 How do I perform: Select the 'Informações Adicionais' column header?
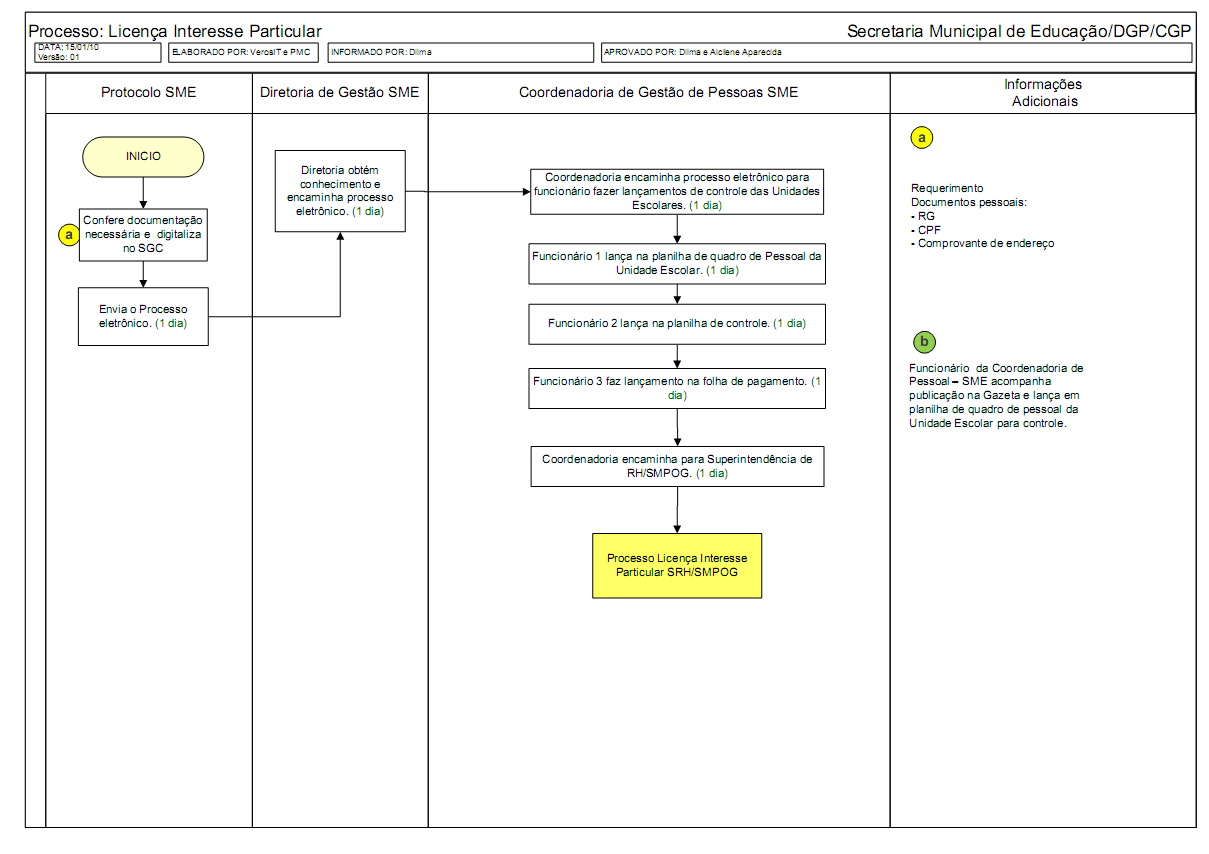click(x=1043, y=93)
